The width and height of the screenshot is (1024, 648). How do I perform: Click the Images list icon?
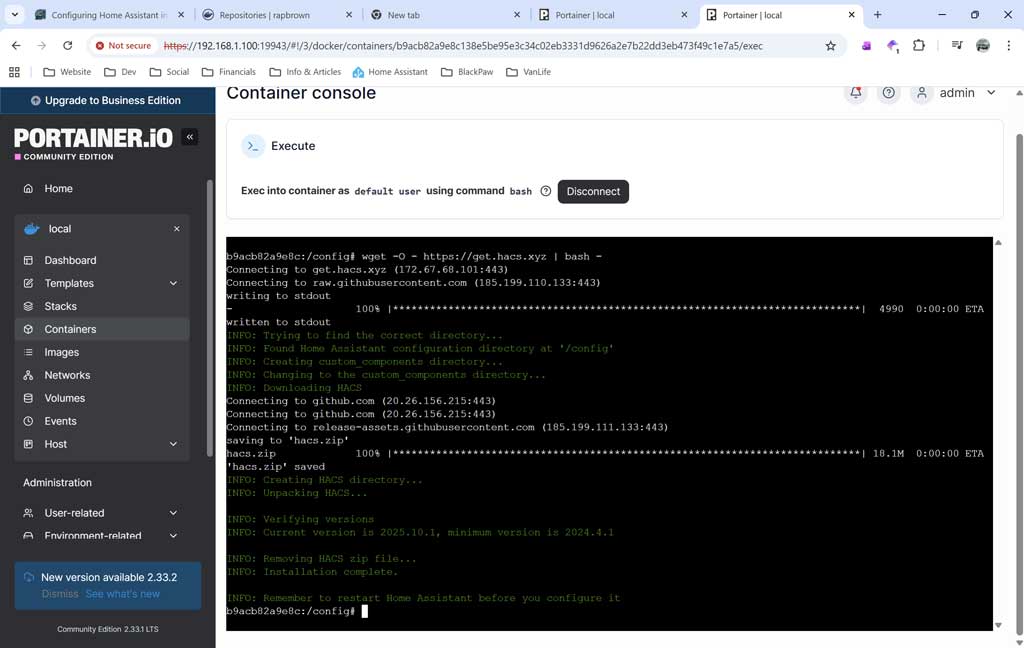point(28,352)
